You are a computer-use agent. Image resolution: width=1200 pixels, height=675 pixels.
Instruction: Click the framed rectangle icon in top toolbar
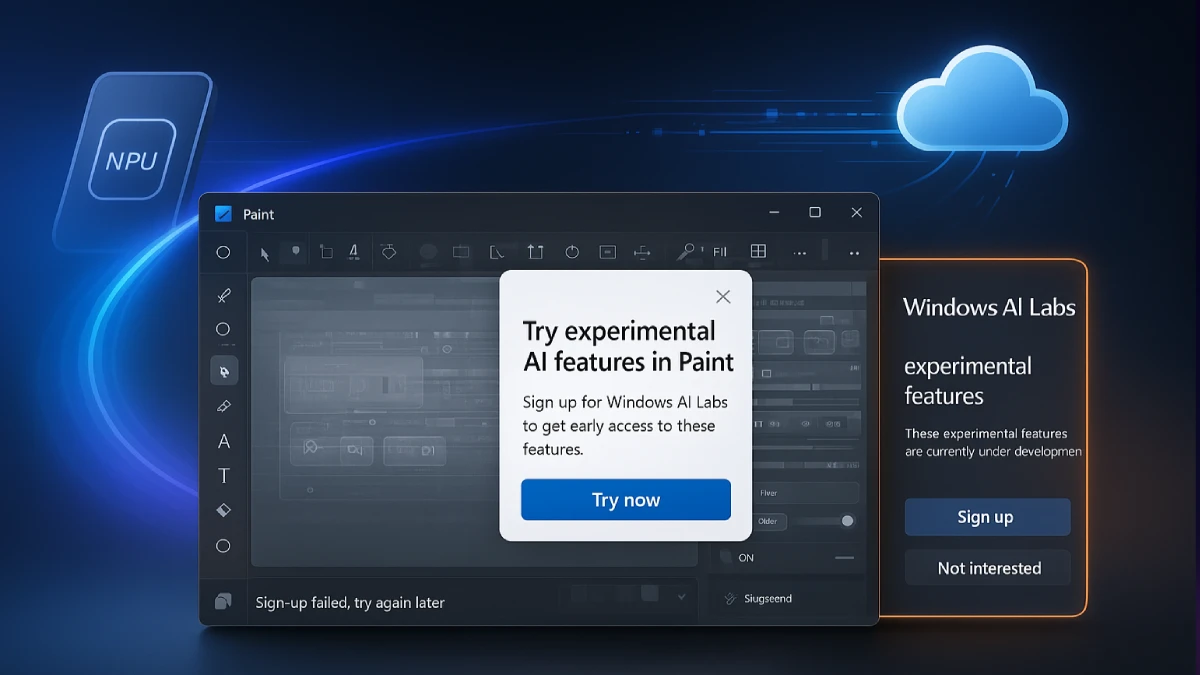(607, 252)
